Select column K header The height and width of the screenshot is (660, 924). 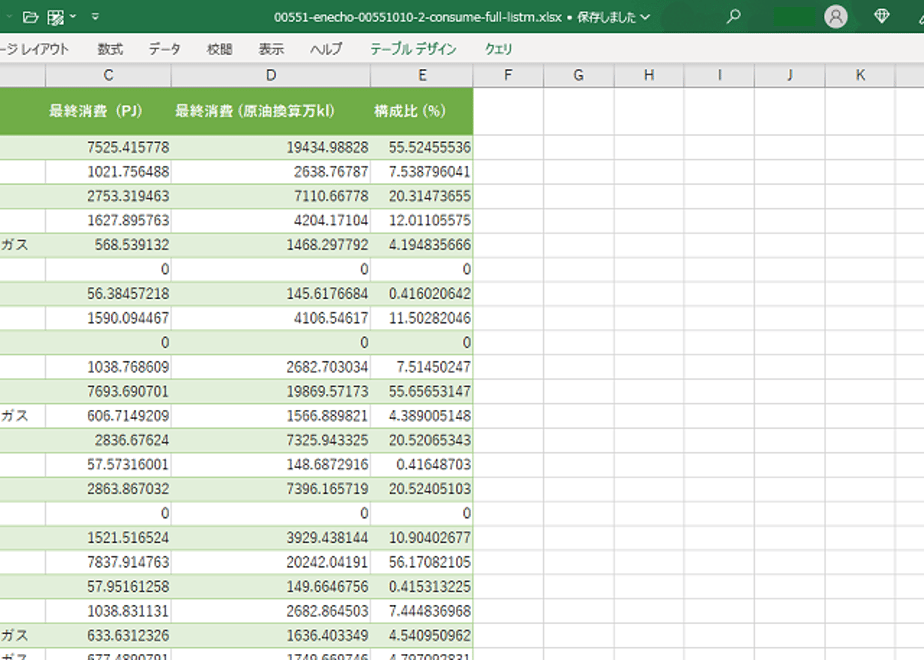click(860, 75)
